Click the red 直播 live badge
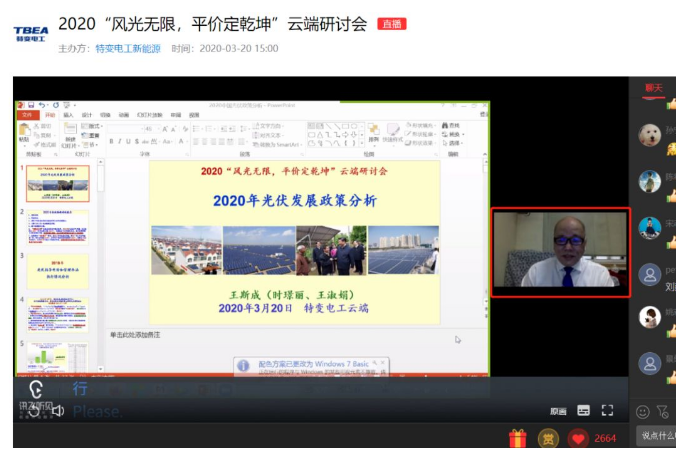Viewport: 688px width, 459px height. pos(391,24)
